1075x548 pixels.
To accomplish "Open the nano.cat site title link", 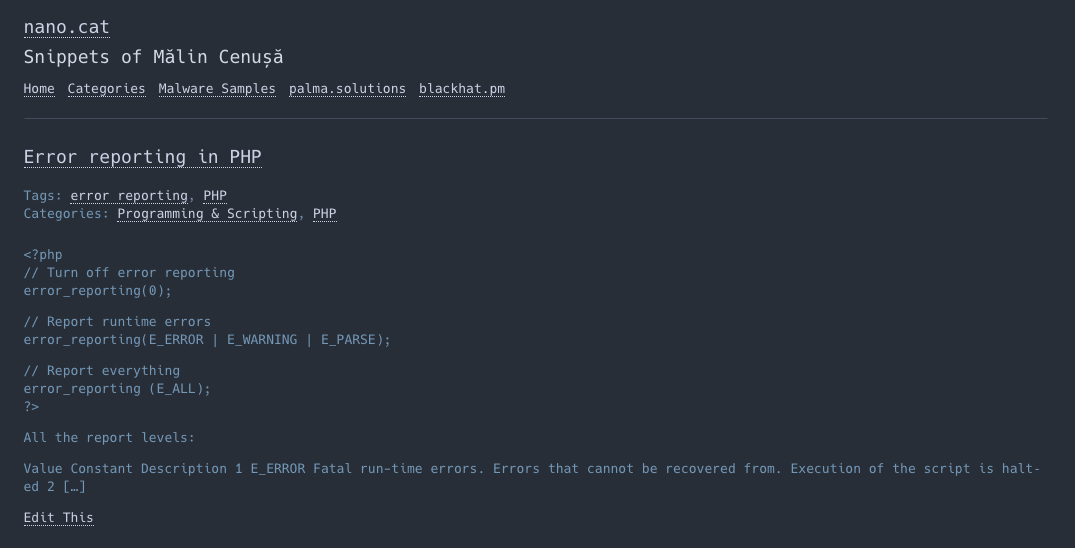I will [x=66, y=27].
